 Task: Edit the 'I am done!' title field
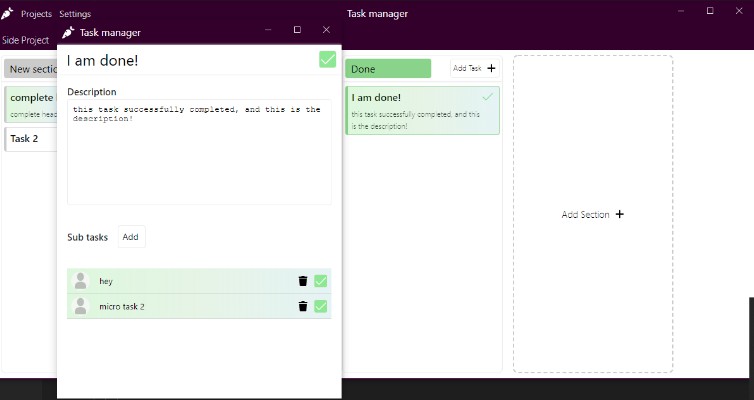pos(188,60)
